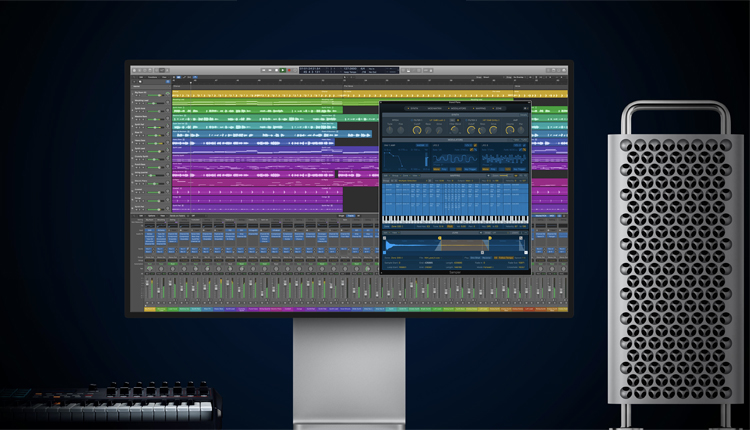Screen dimensions: 750x430
Task: Click the Duplicate Track icon
Action: coord(140,82)
